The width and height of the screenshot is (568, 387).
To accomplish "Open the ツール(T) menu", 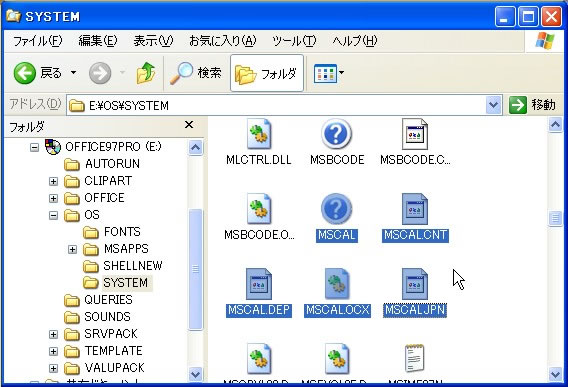I will pos(294,41).
